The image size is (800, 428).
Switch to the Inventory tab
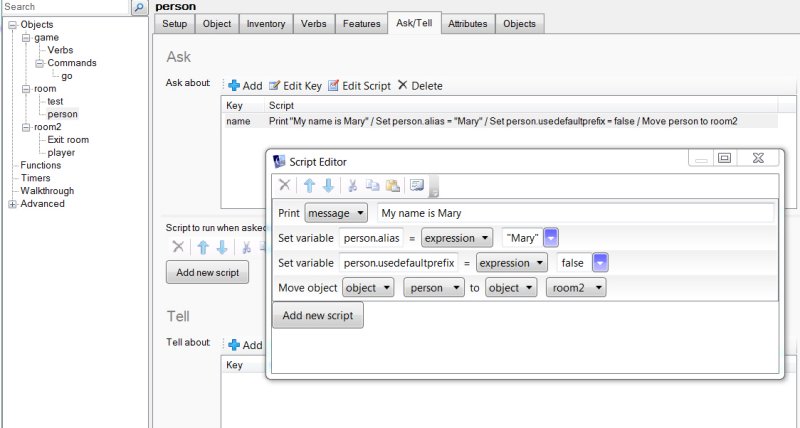pos(265,23)
